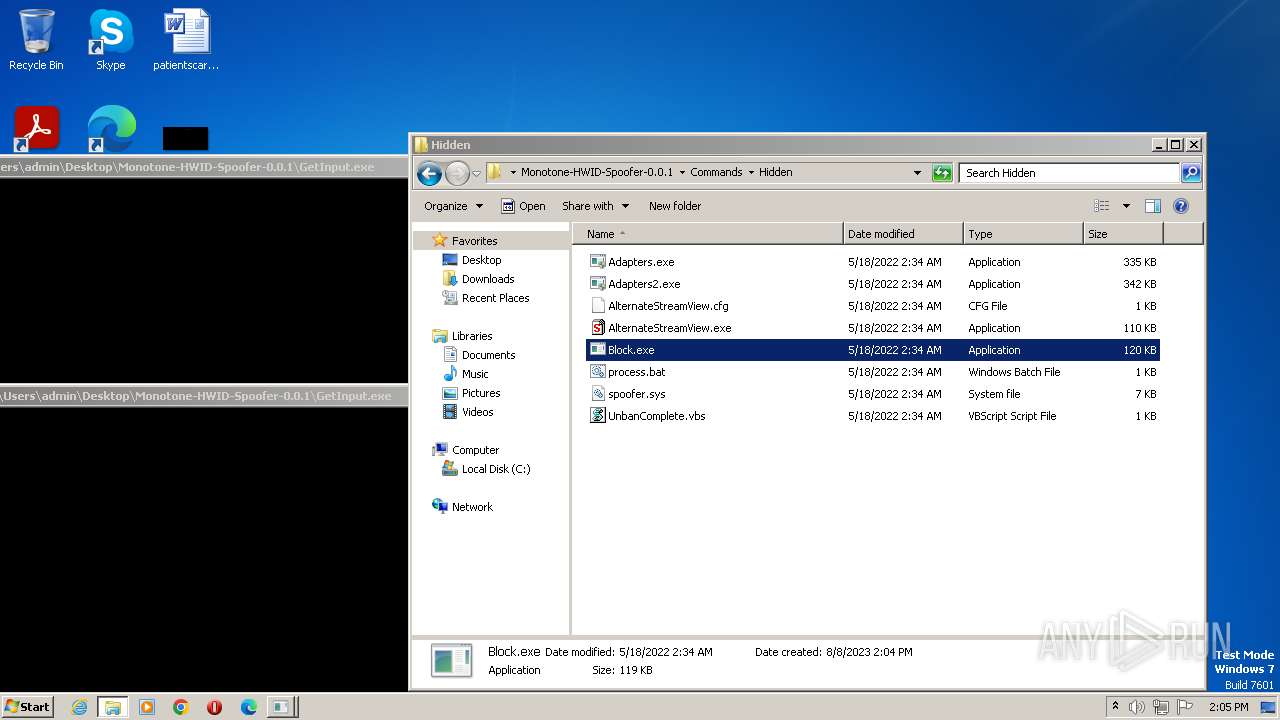
Task: Go to Desktop in the navigation pane
Action: (481, 260)
